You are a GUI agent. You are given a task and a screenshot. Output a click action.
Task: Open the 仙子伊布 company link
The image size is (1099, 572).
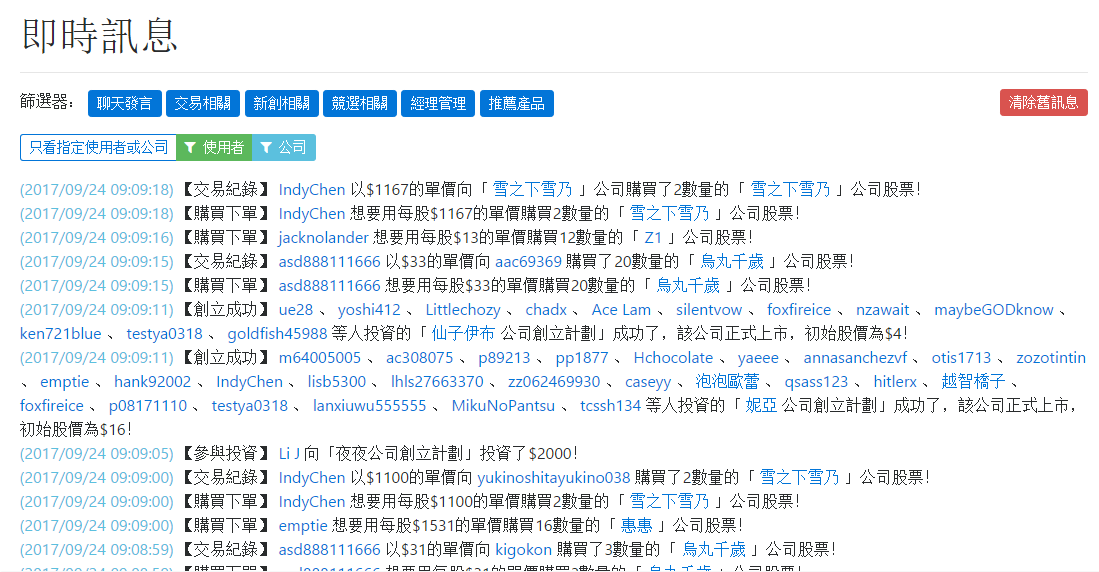pos(463,334)
